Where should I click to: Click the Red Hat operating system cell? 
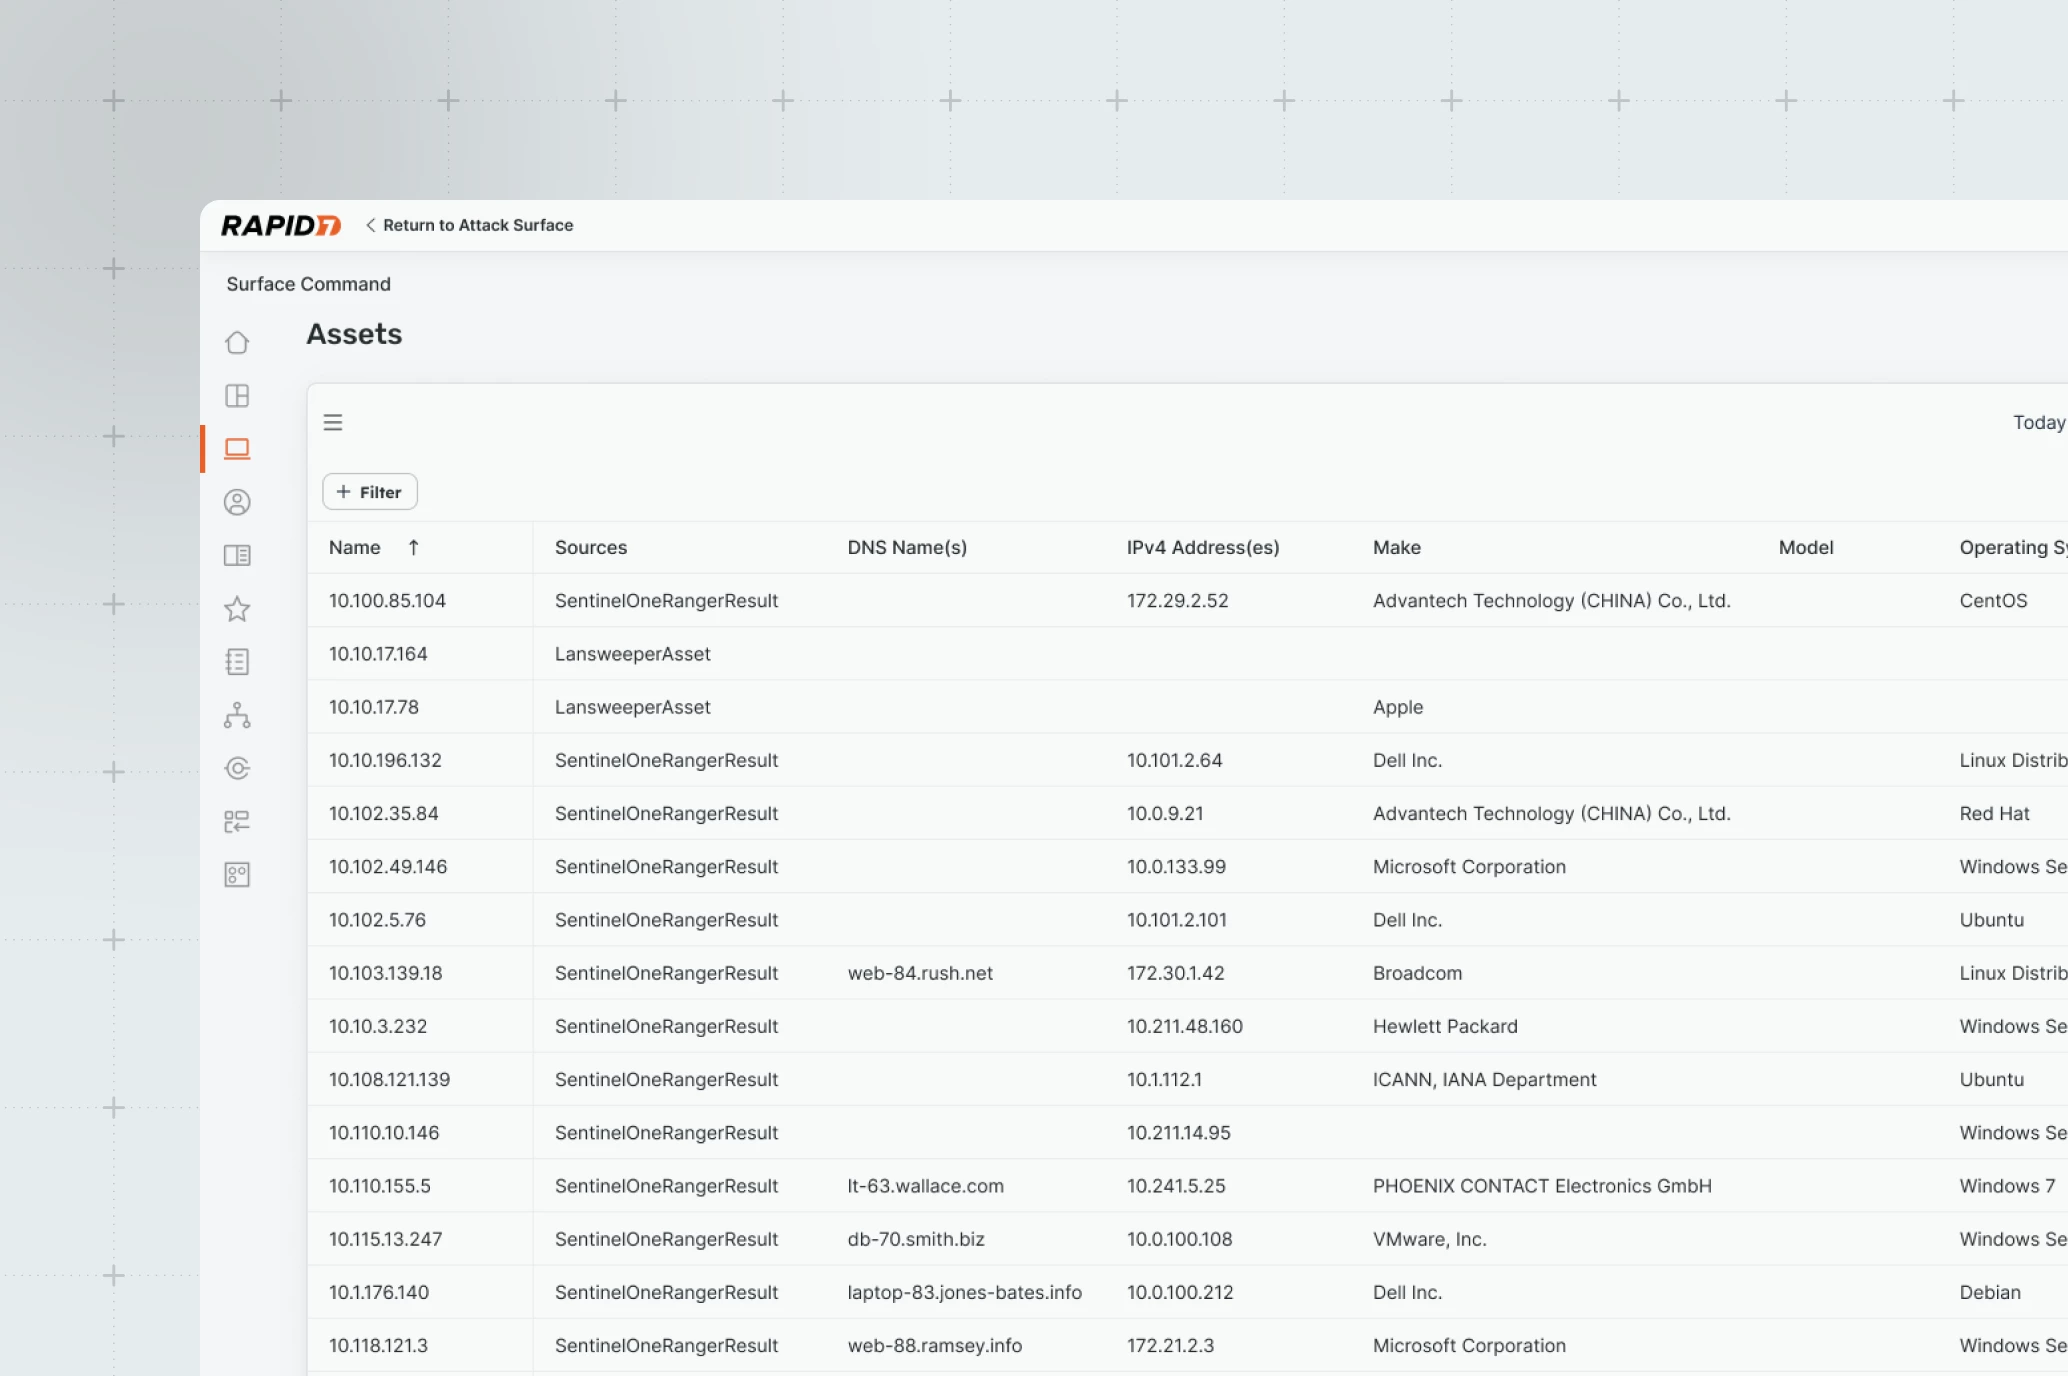pyautogui.click(x=1994, y=813)
